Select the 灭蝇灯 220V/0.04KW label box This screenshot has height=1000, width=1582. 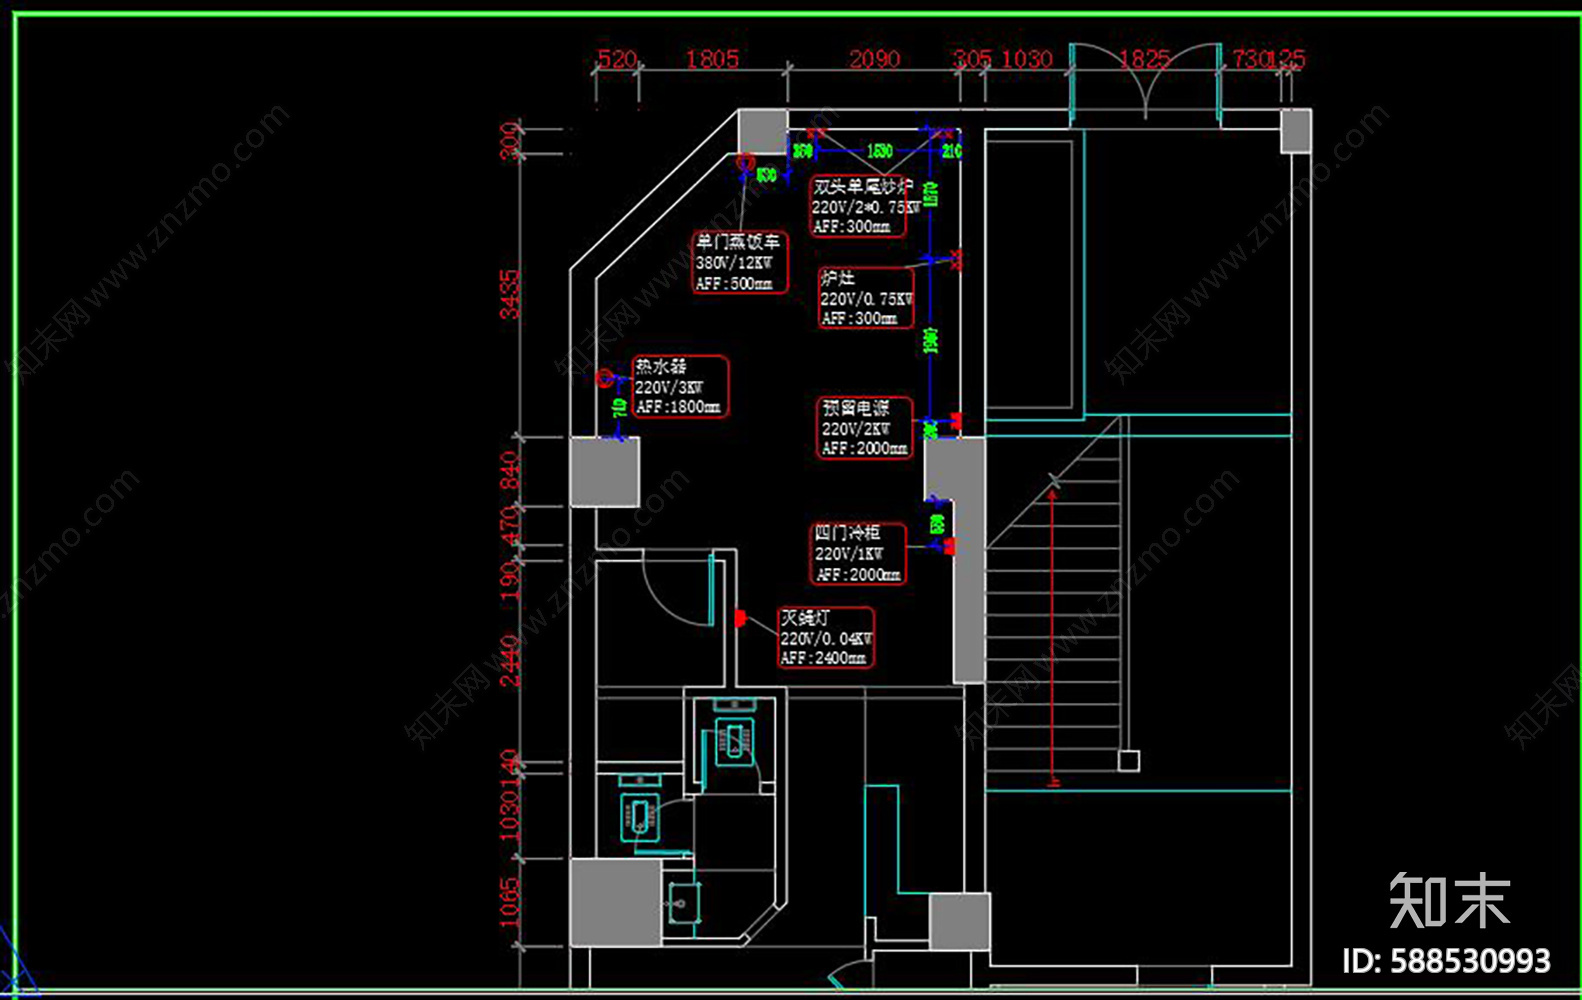pos(825,638)
